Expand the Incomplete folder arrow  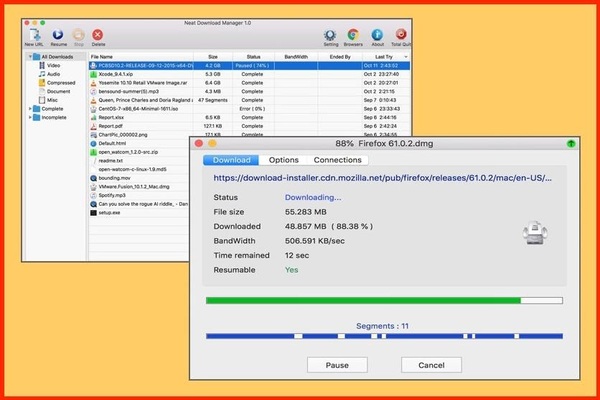(30, 118)
